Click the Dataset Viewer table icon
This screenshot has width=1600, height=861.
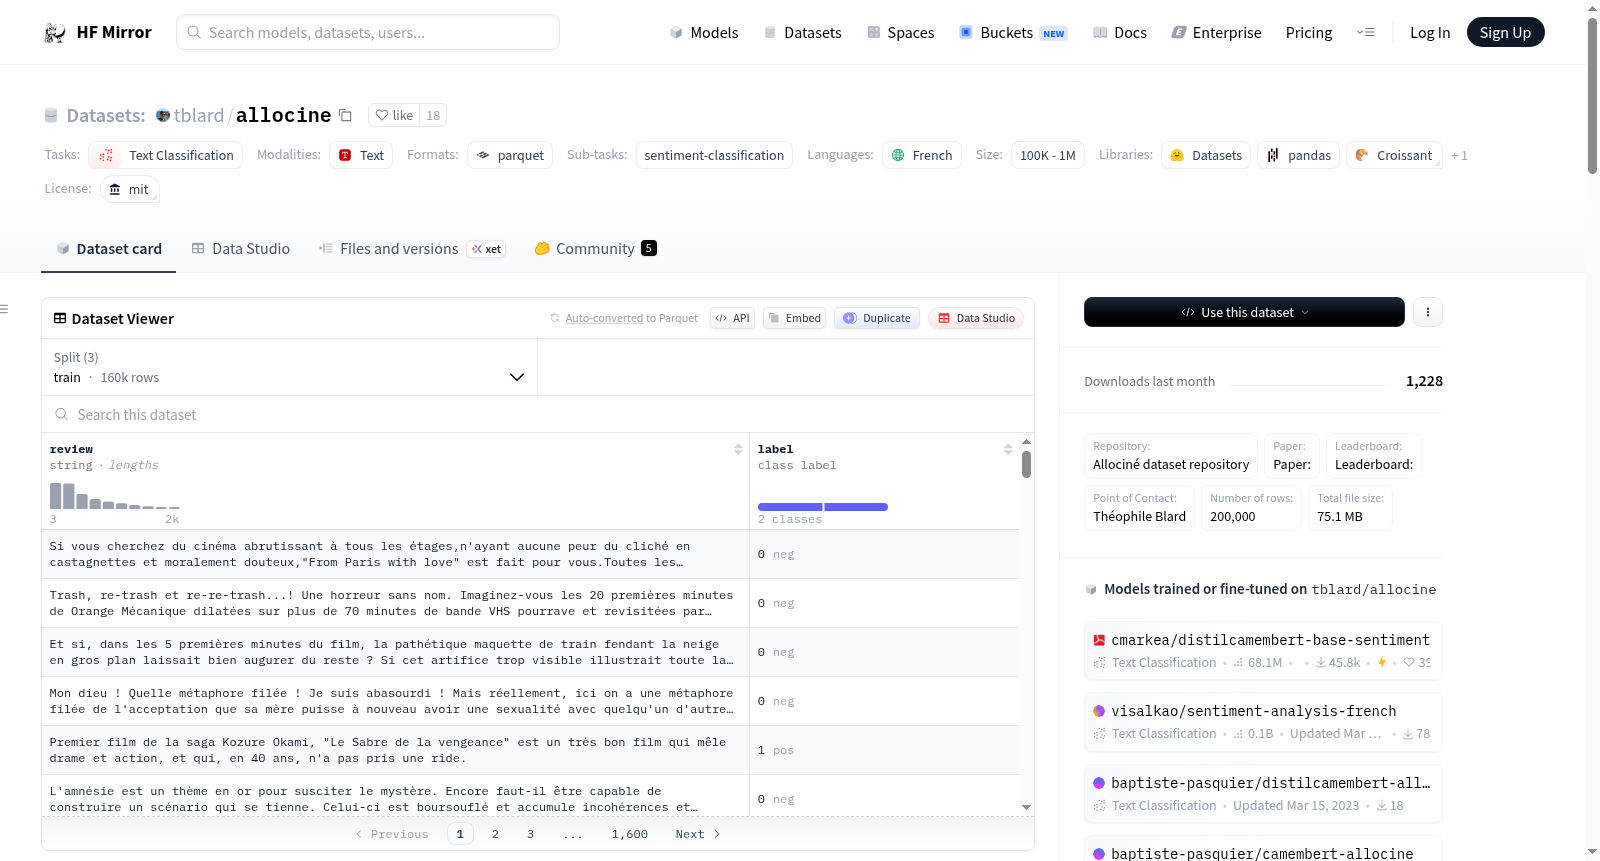[60, 318]
